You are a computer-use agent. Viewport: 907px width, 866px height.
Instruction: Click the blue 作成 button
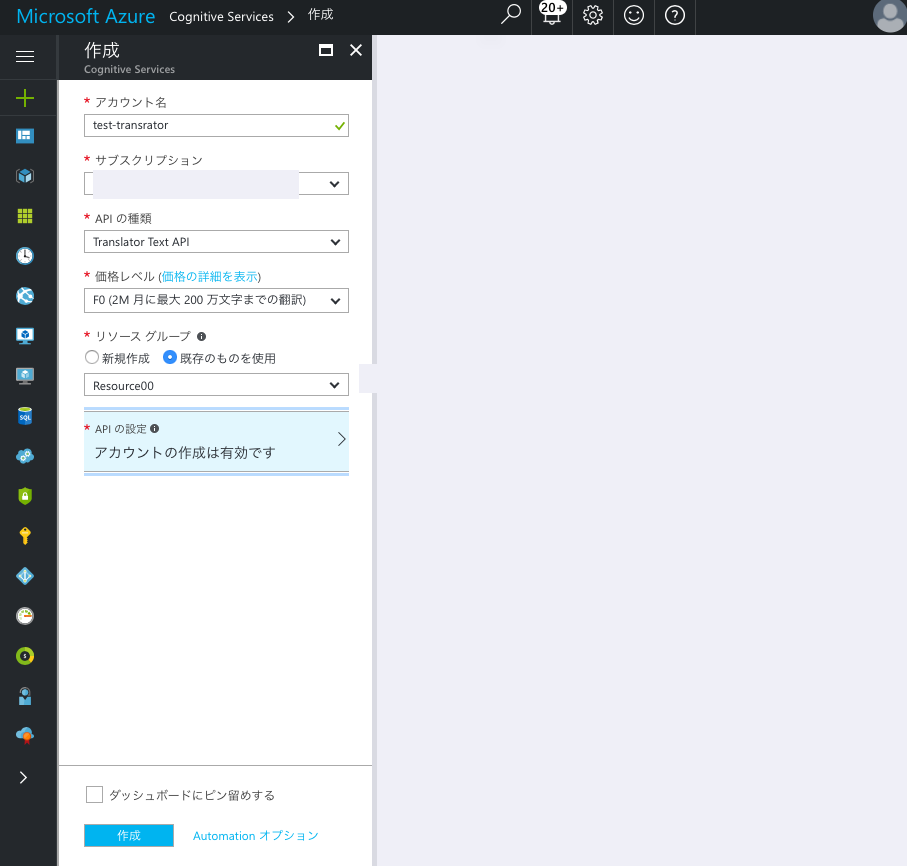click(129, 835)
